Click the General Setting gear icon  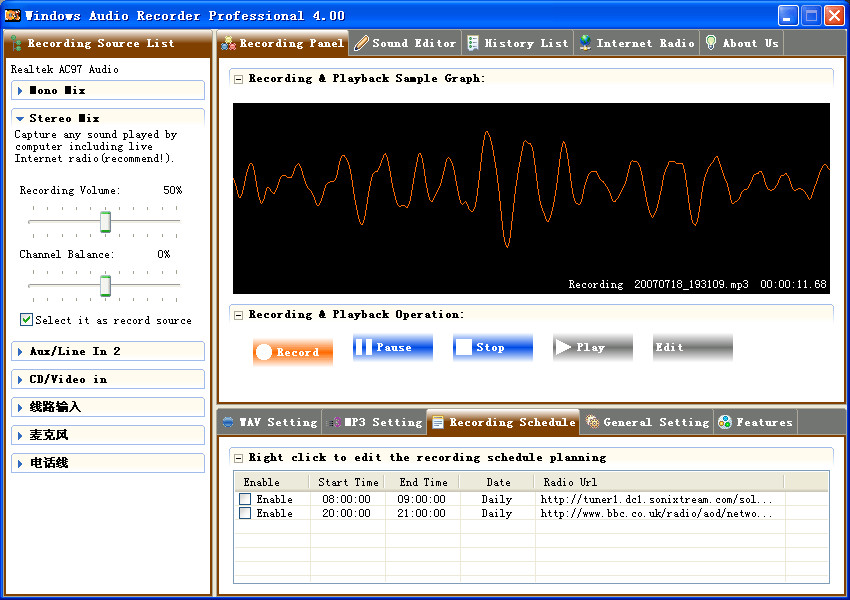click(593, 422)
